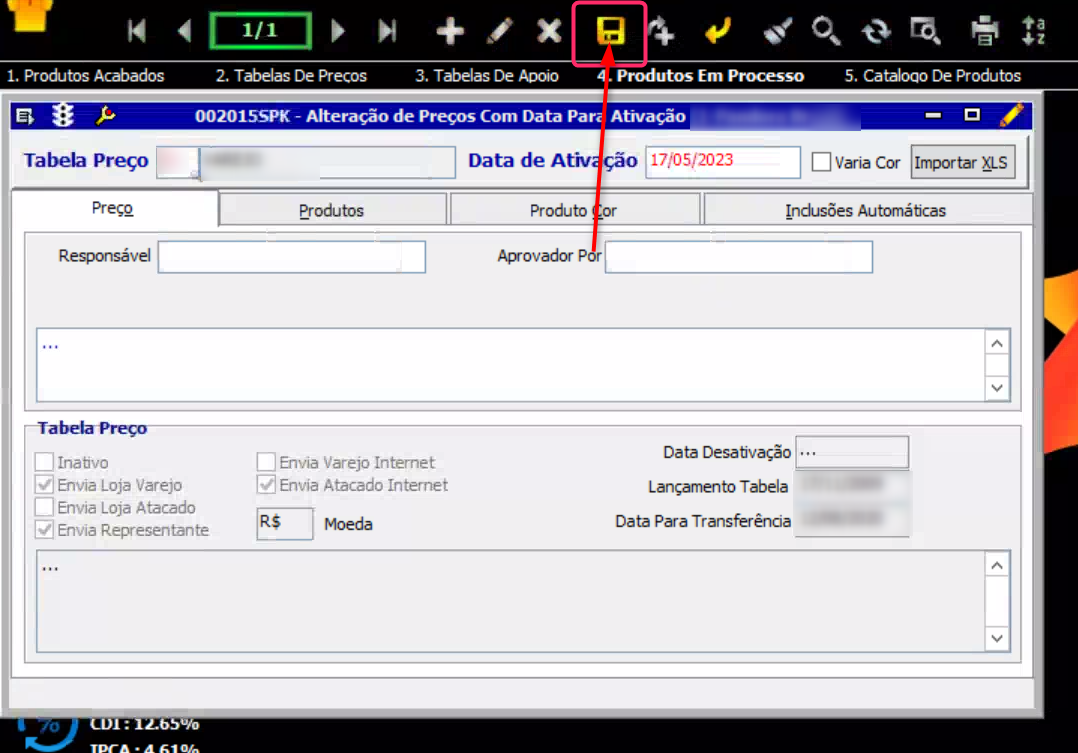Go to next record arrow

pyautogui.click(x=337, y=31)
